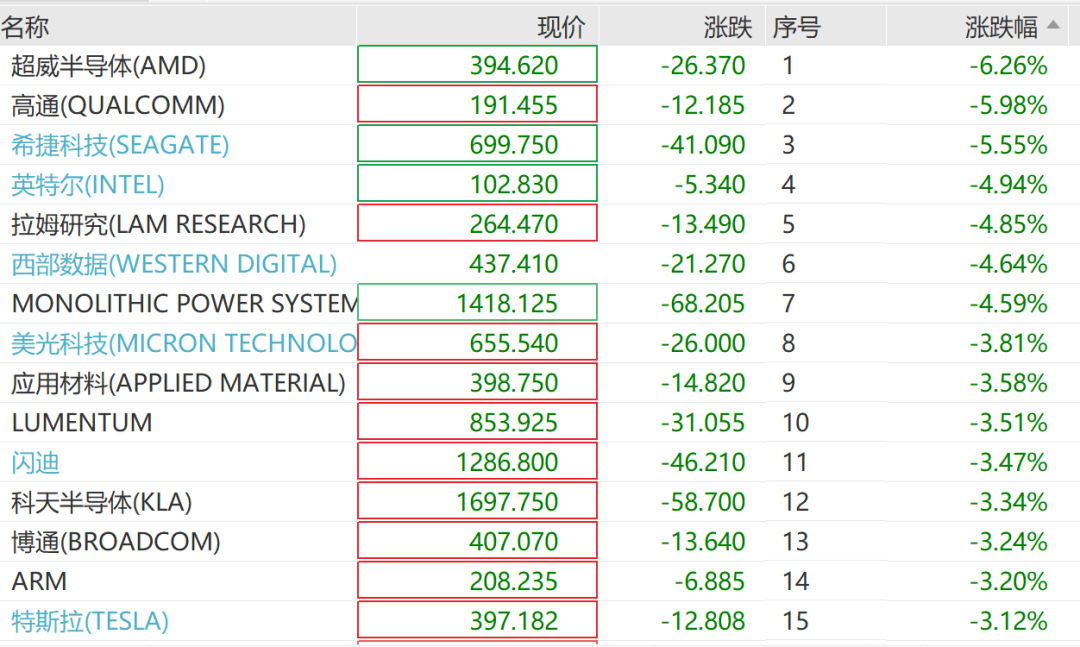The height and width of the screenshot is (647, 1080).
Task: Click Tesla price 397.182
Action: [x=514, y=621]
